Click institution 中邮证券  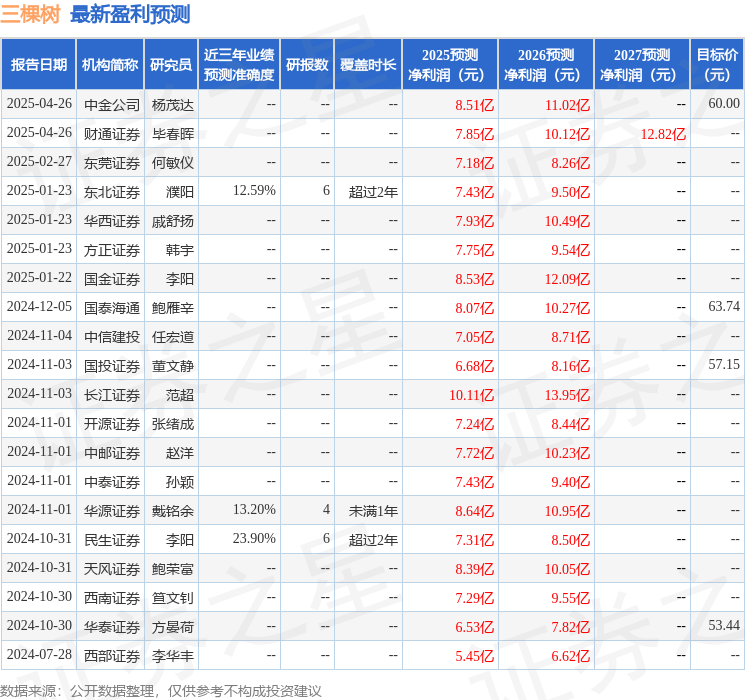point(112,453)
